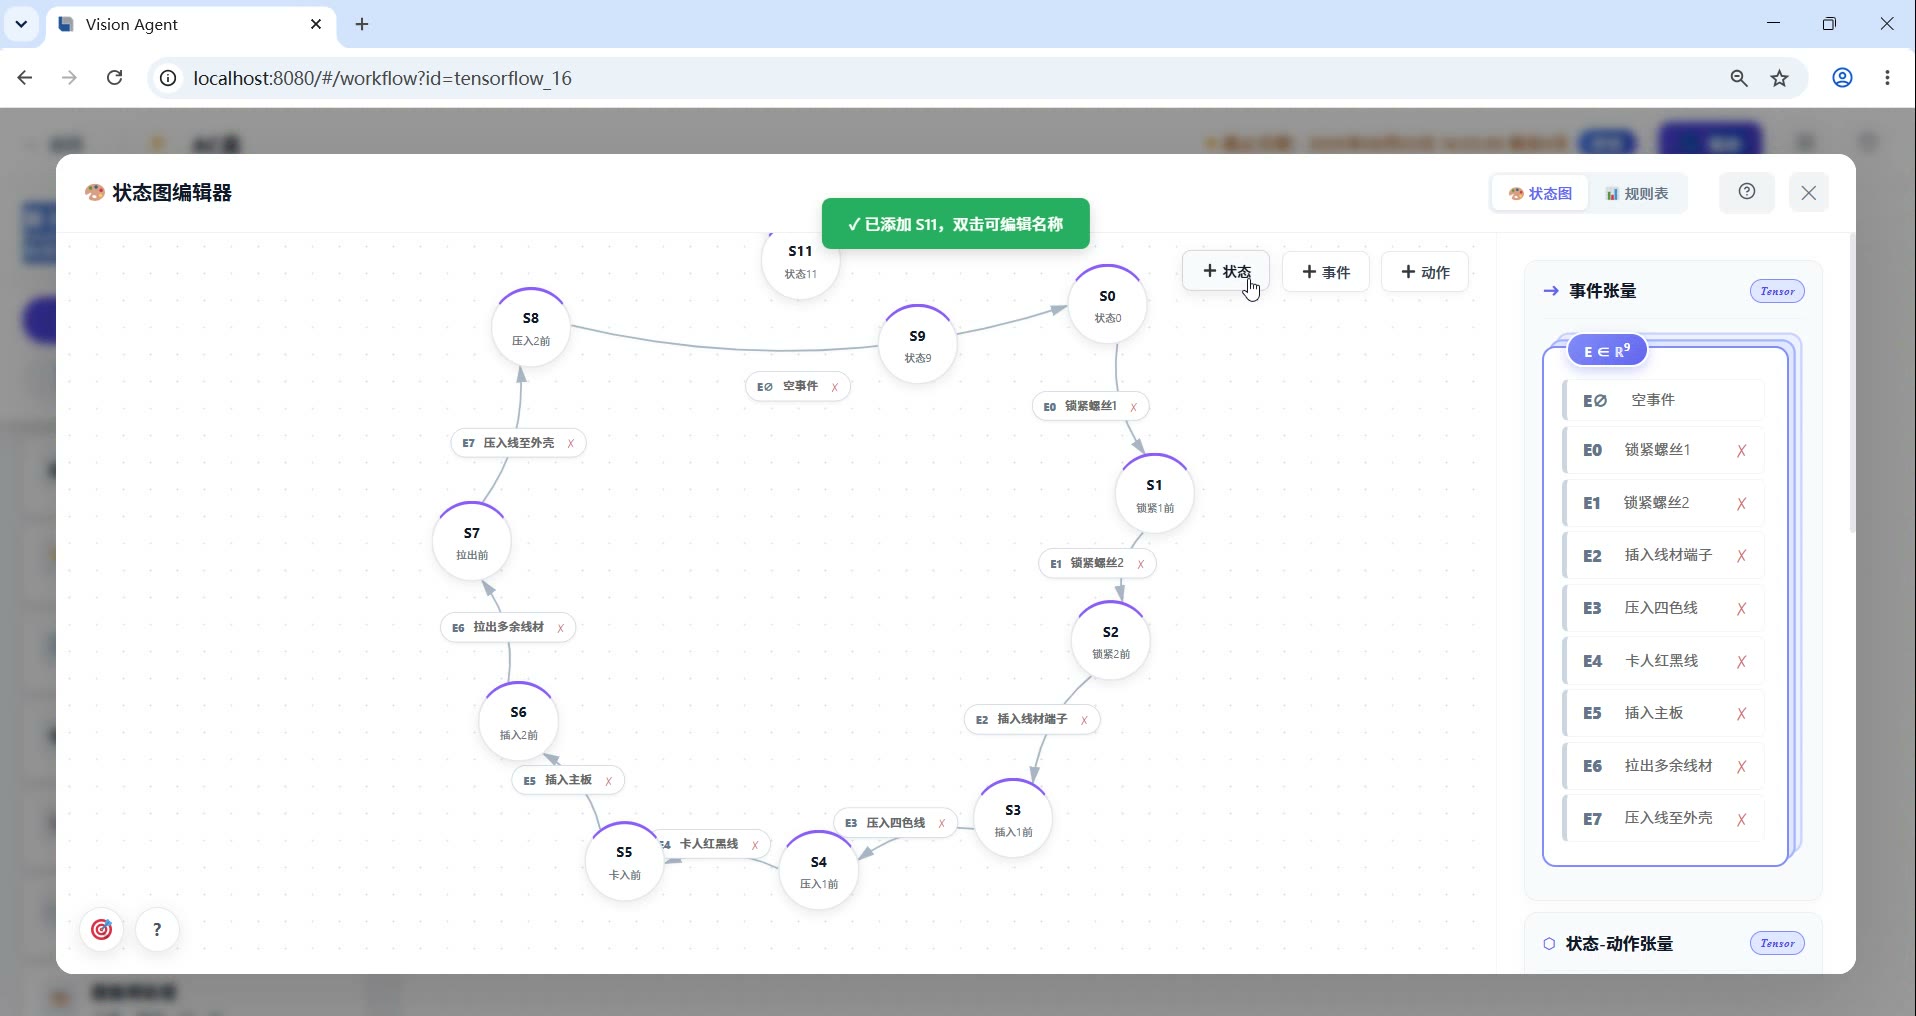The height and width of the screenshot is (1016, 1916).
Task: Go back to the previous page
Action: (25, 78)
